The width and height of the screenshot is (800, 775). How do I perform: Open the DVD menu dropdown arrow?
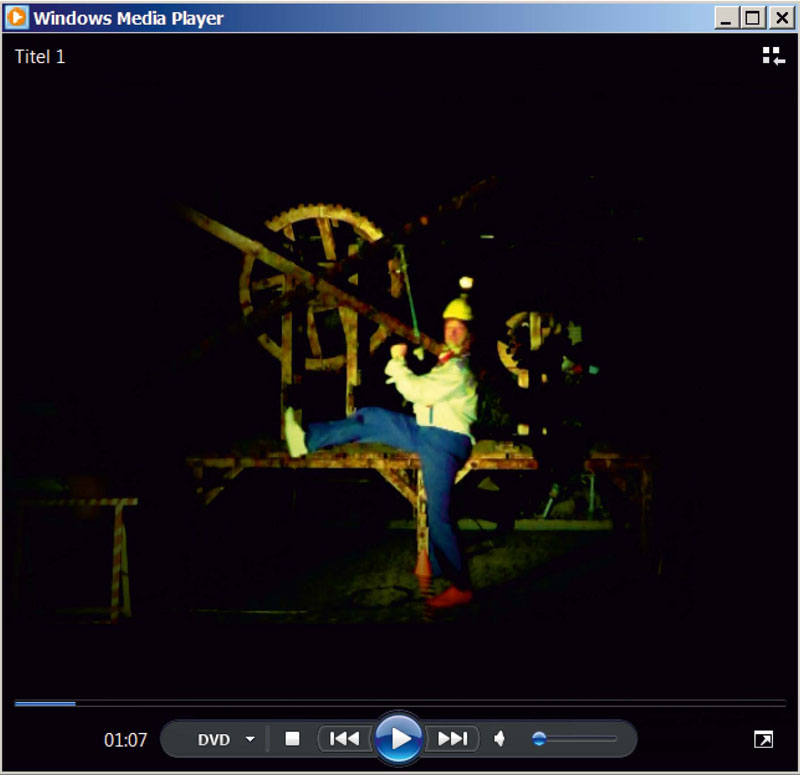[x=250, y=739]
